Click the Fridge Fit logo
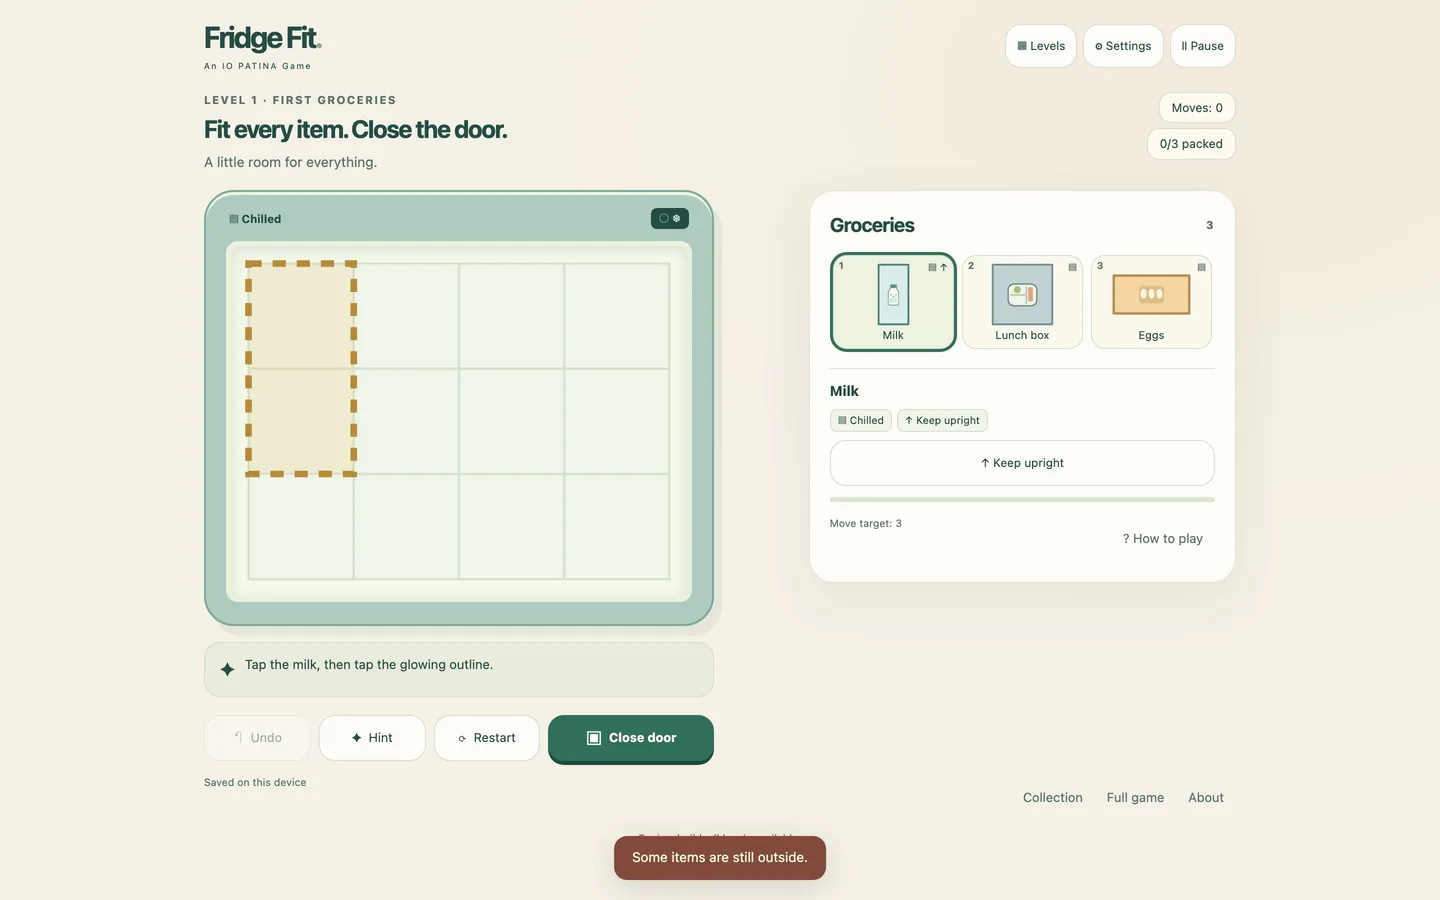 (262, 38)
